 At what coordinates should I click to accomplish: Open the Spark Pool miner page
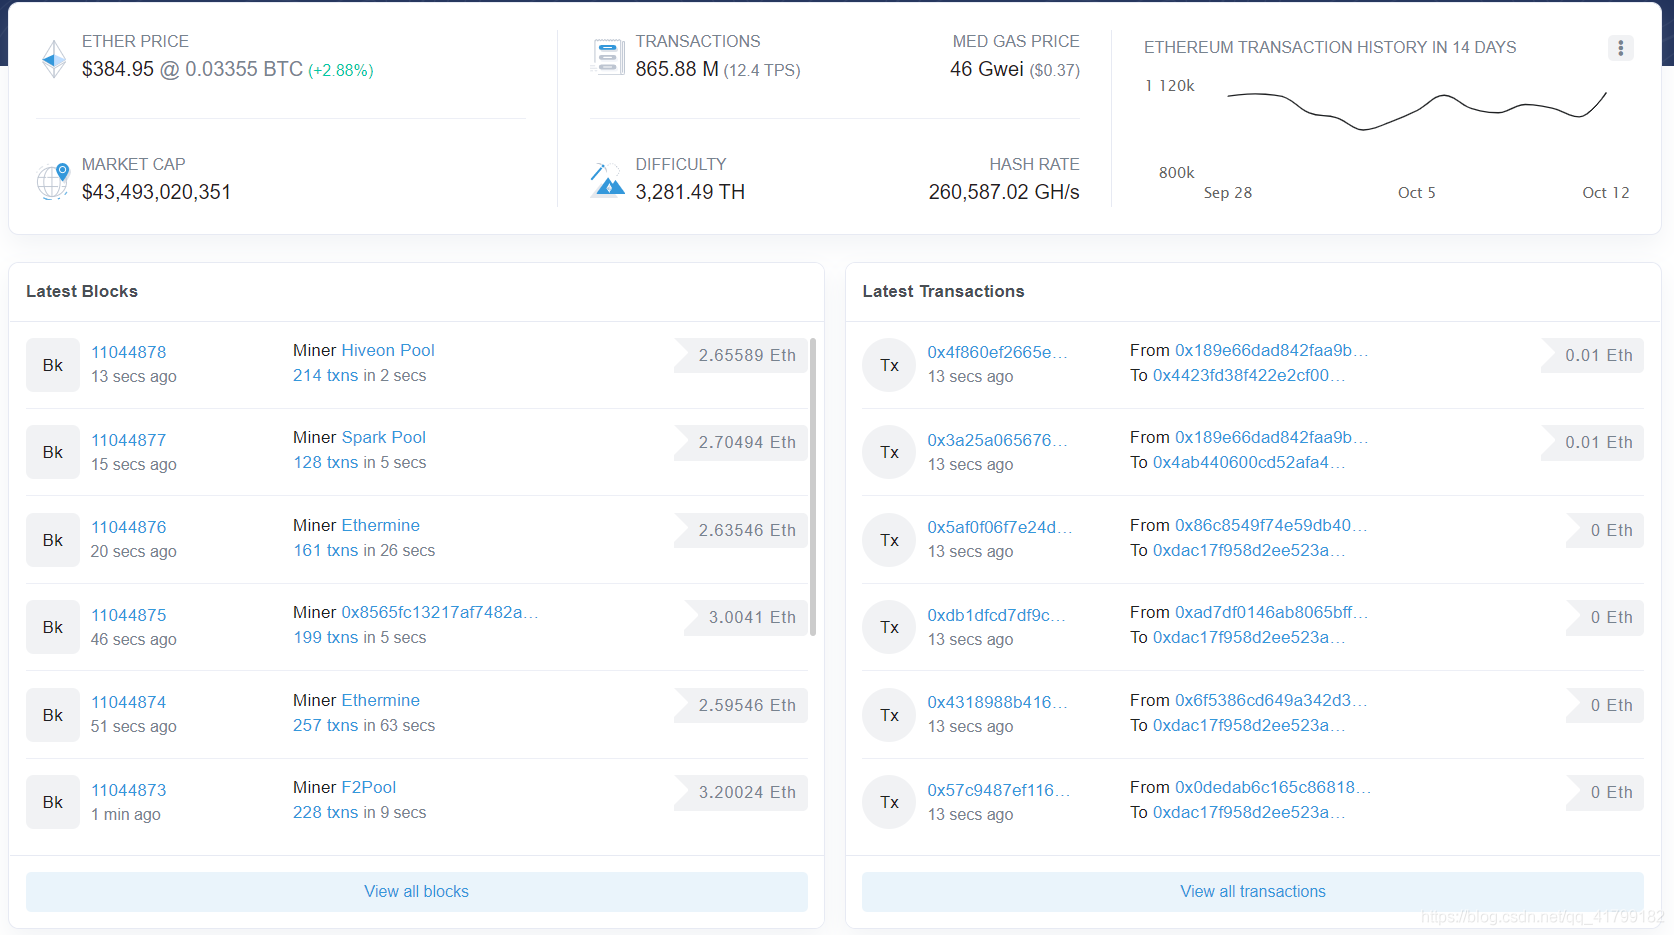tap(383, 437)
